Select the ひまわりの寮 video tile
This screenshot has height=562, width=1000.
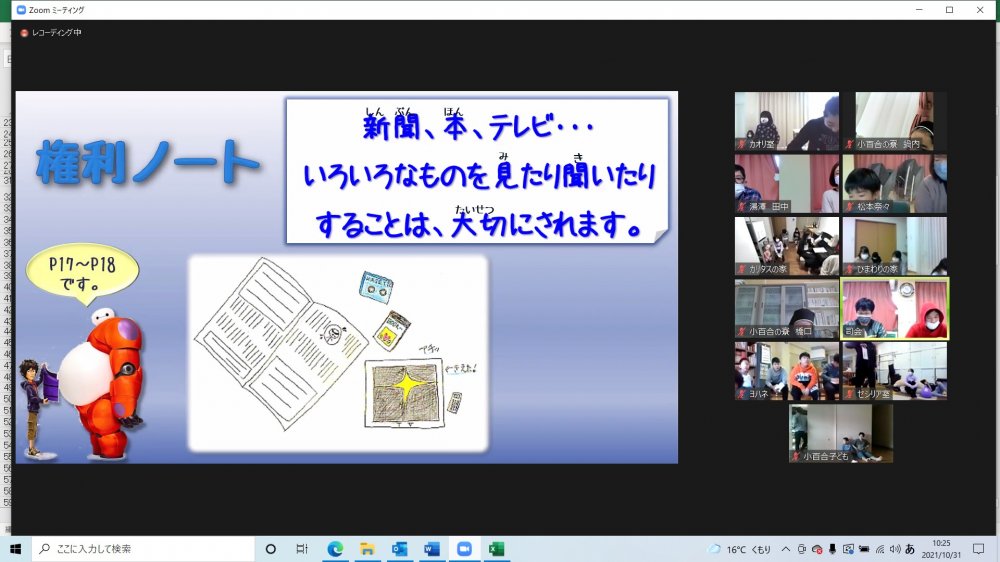click(x=894, y=246)
